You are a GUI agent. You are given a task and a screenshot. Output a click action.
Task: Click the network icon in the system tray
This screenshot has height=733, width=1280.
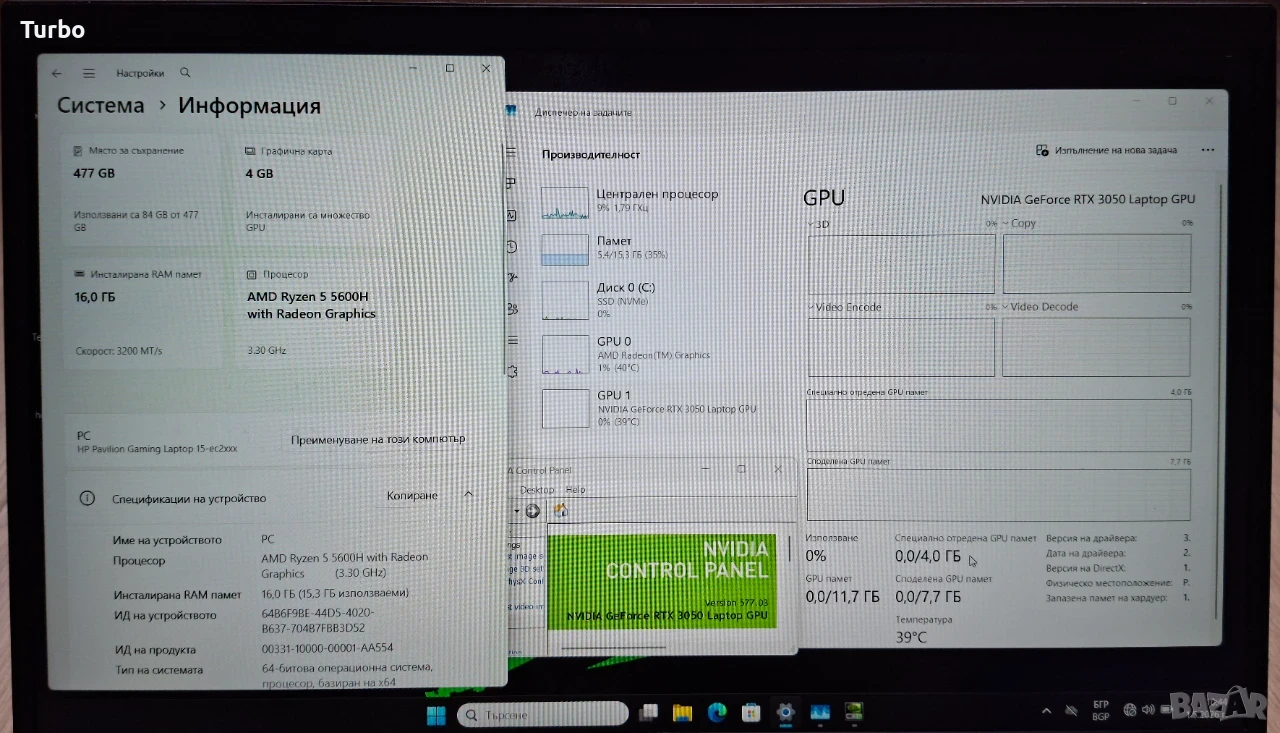1130,710
